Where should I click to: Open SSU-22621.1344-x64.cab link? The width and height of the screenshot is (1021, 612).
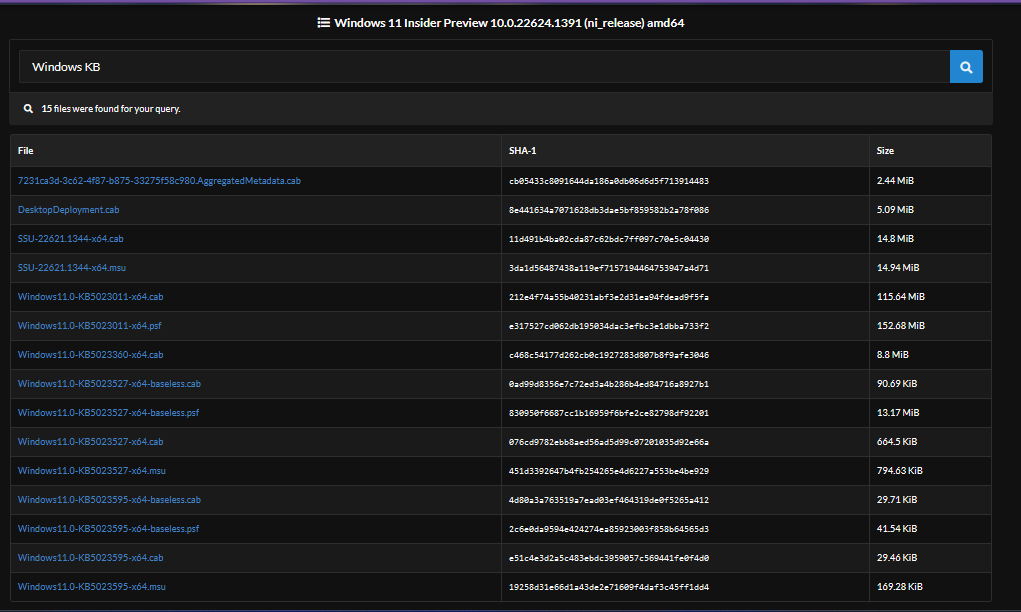coord(70,238)
